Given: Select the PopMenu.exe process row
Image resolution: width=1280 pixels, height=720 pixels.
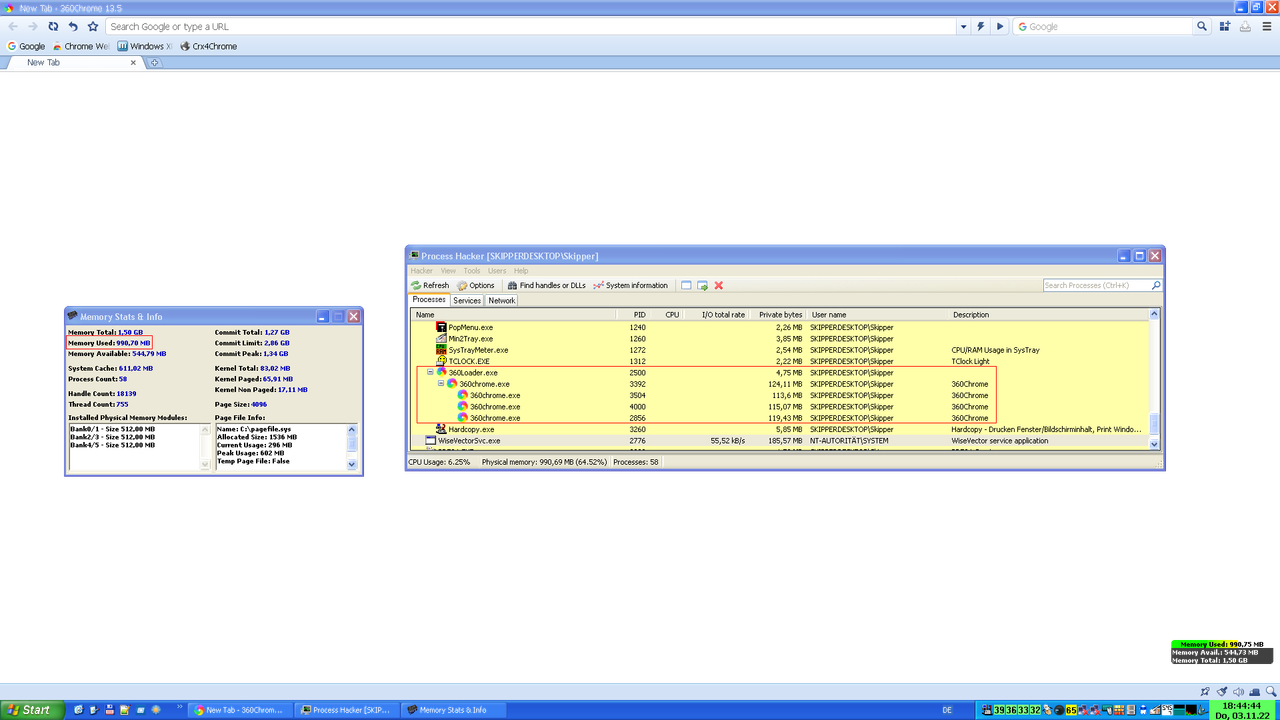Looking at the screenshot, I should (x=780, y=327).
